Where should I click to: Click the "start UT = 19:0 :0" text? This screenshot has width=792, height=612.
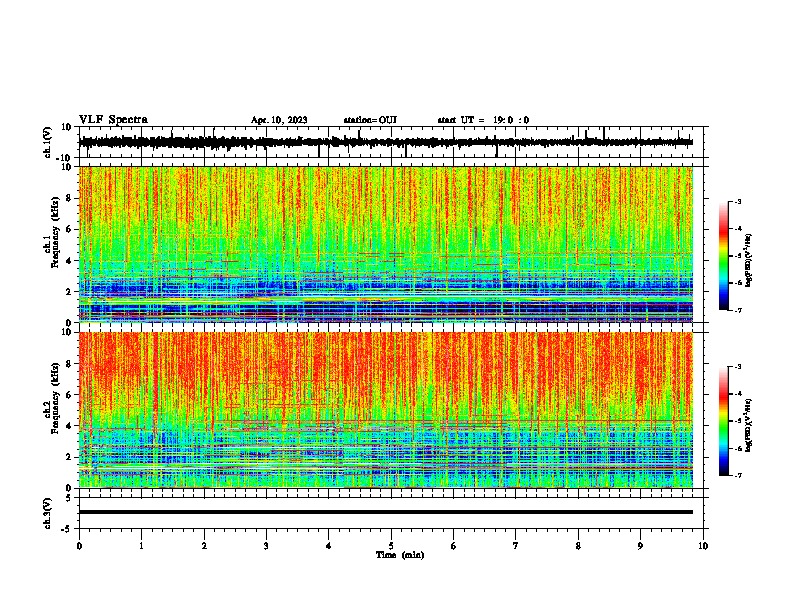coord(483,120)
